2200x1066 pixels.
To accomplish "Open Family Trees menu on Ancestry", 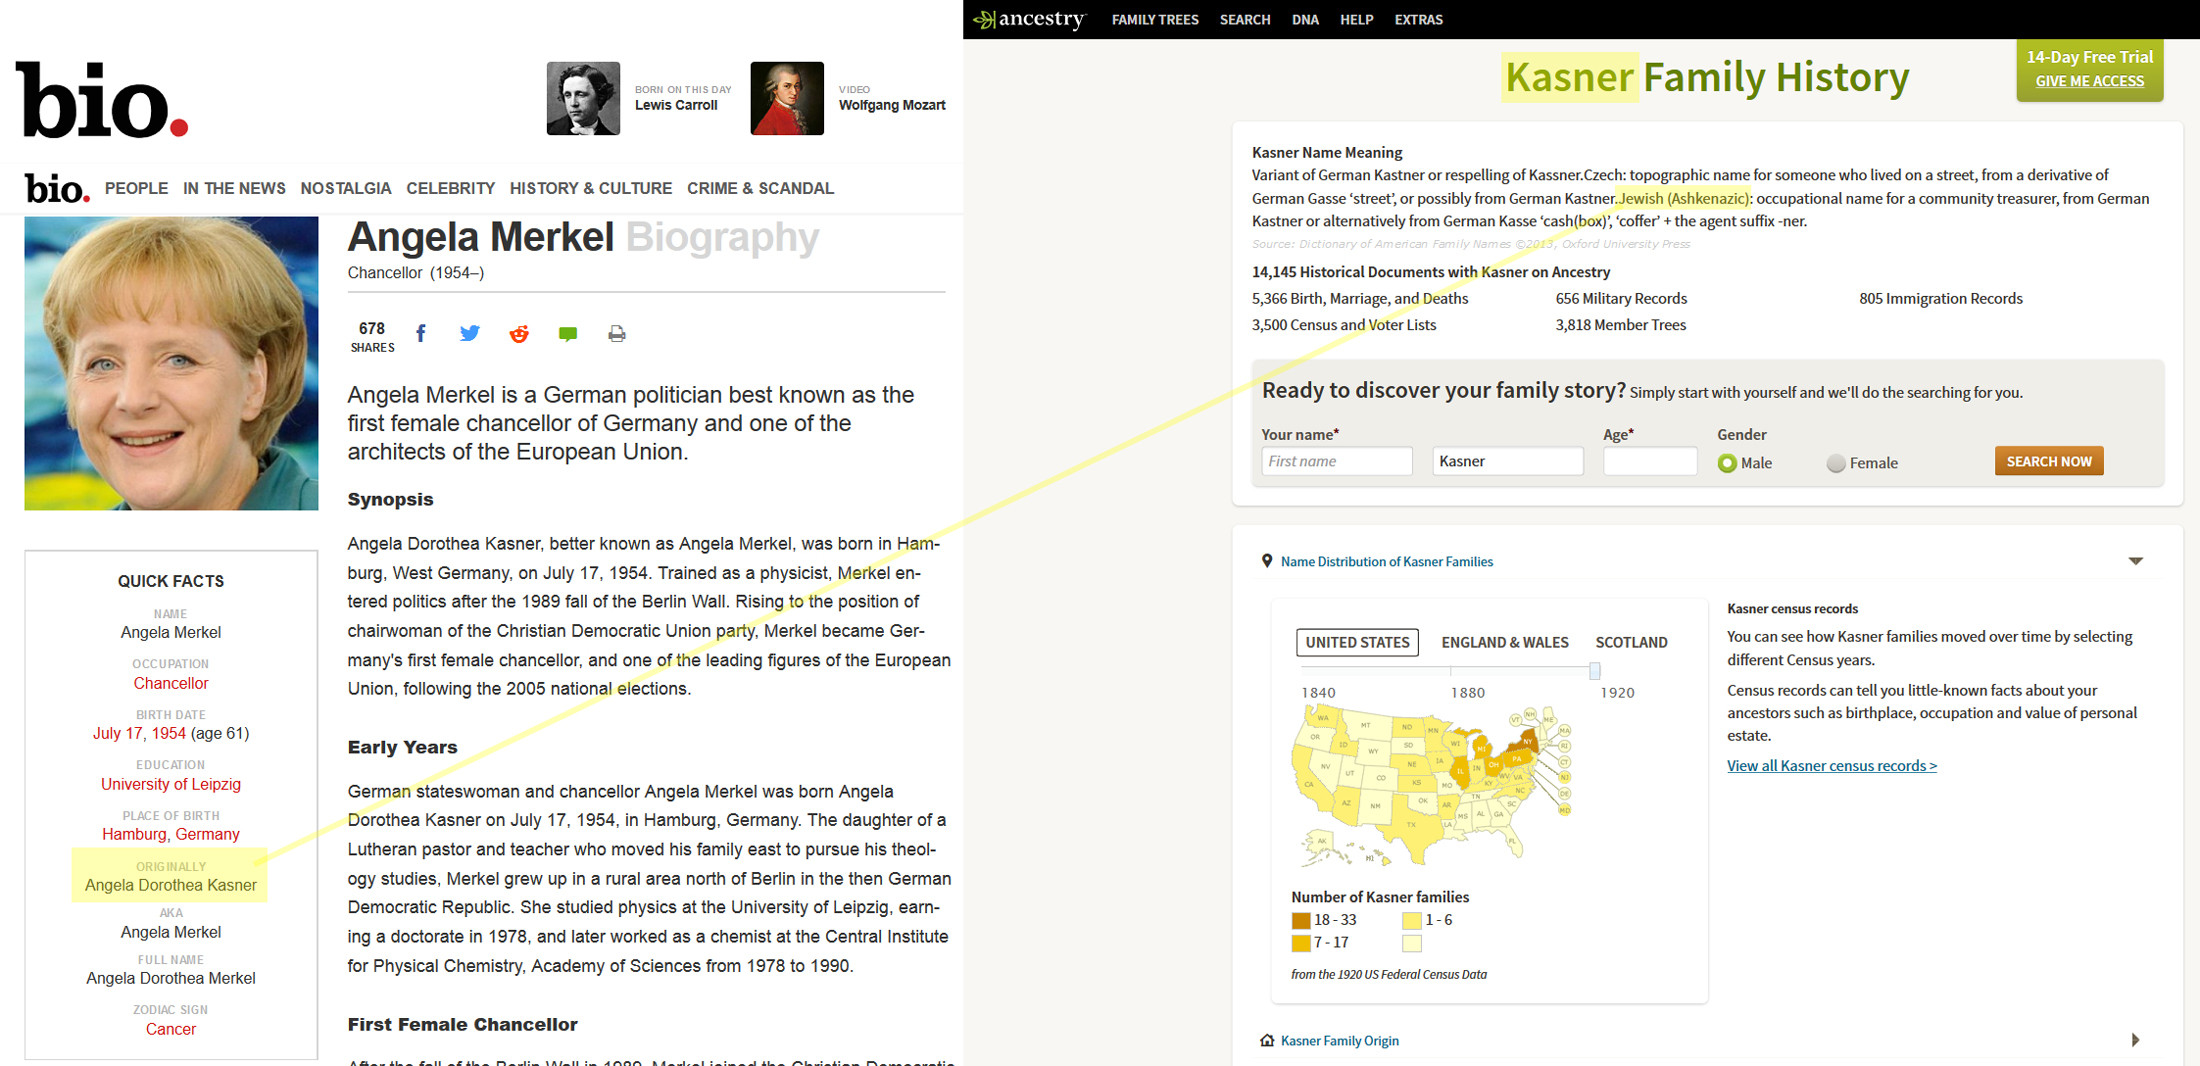I will coord(1155,19).
